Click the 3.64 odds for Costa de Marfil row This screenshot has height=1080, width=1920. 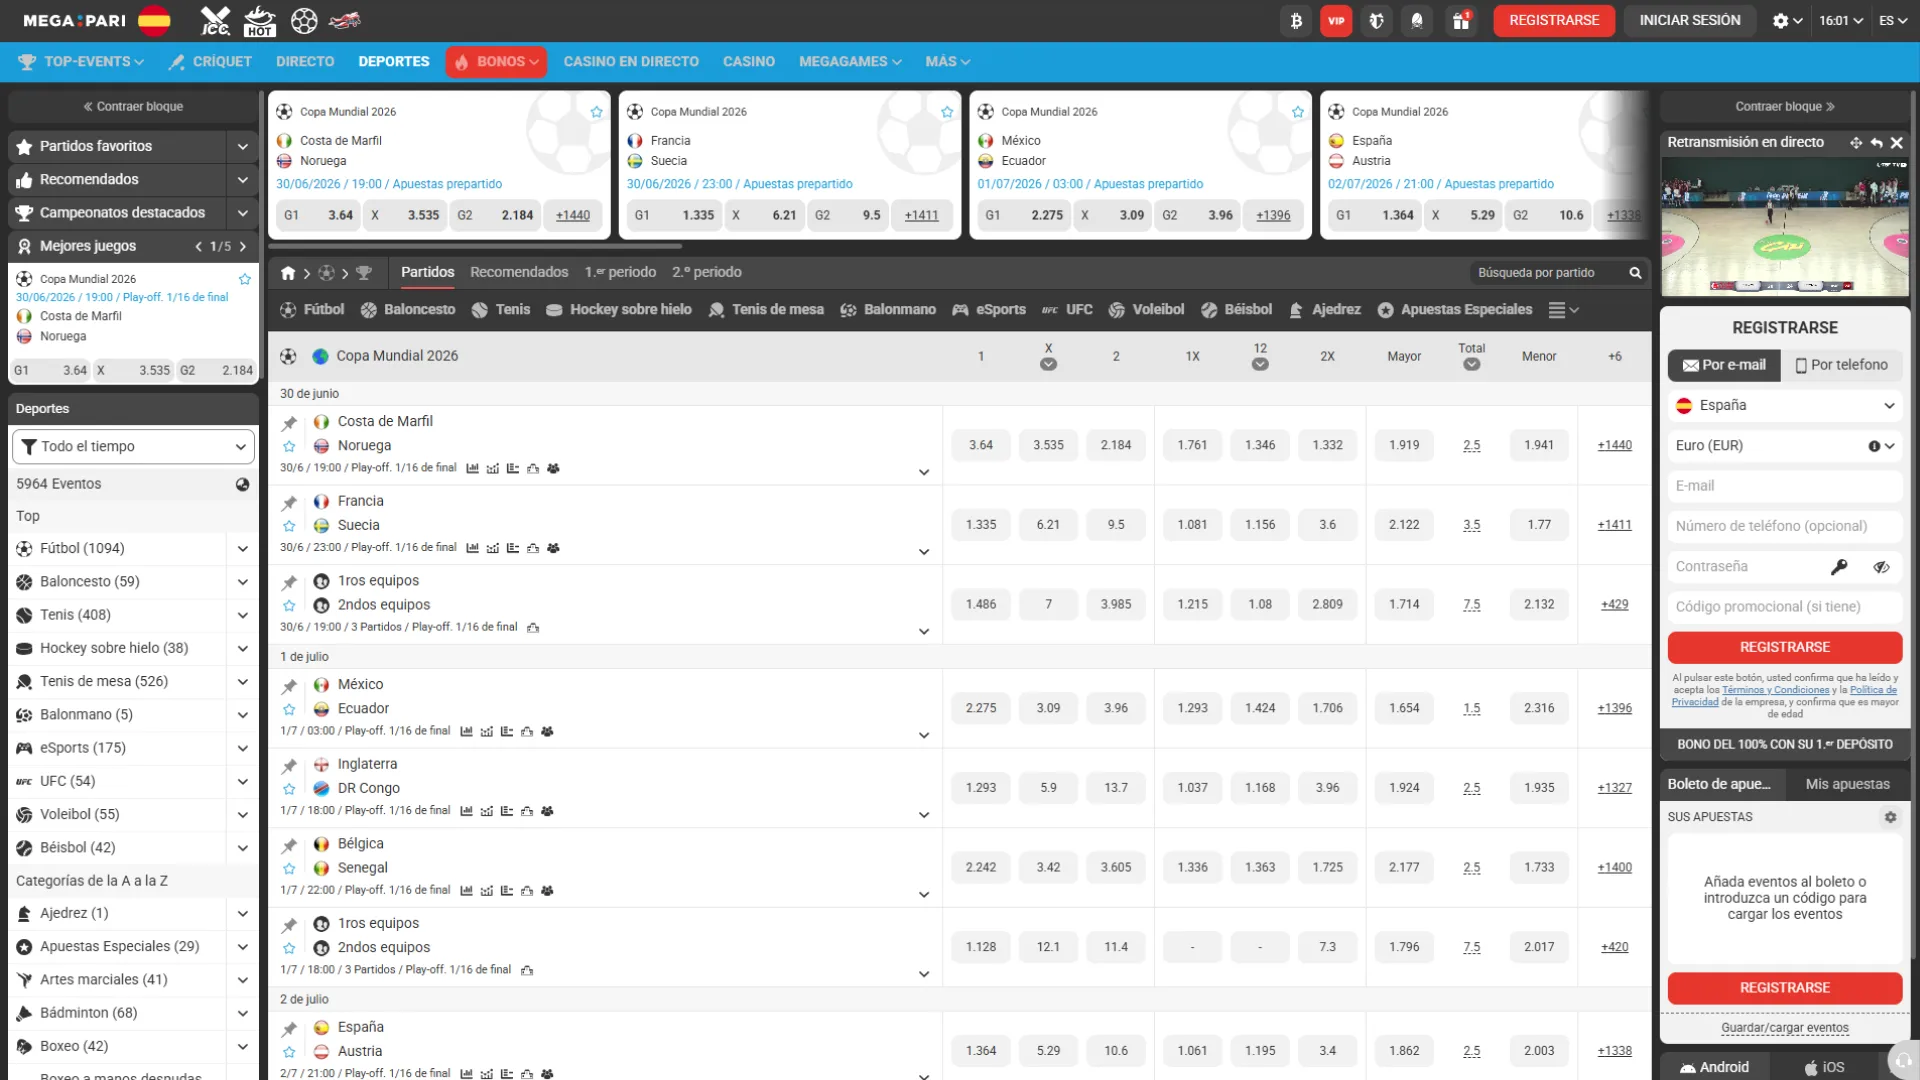[980, 446]
